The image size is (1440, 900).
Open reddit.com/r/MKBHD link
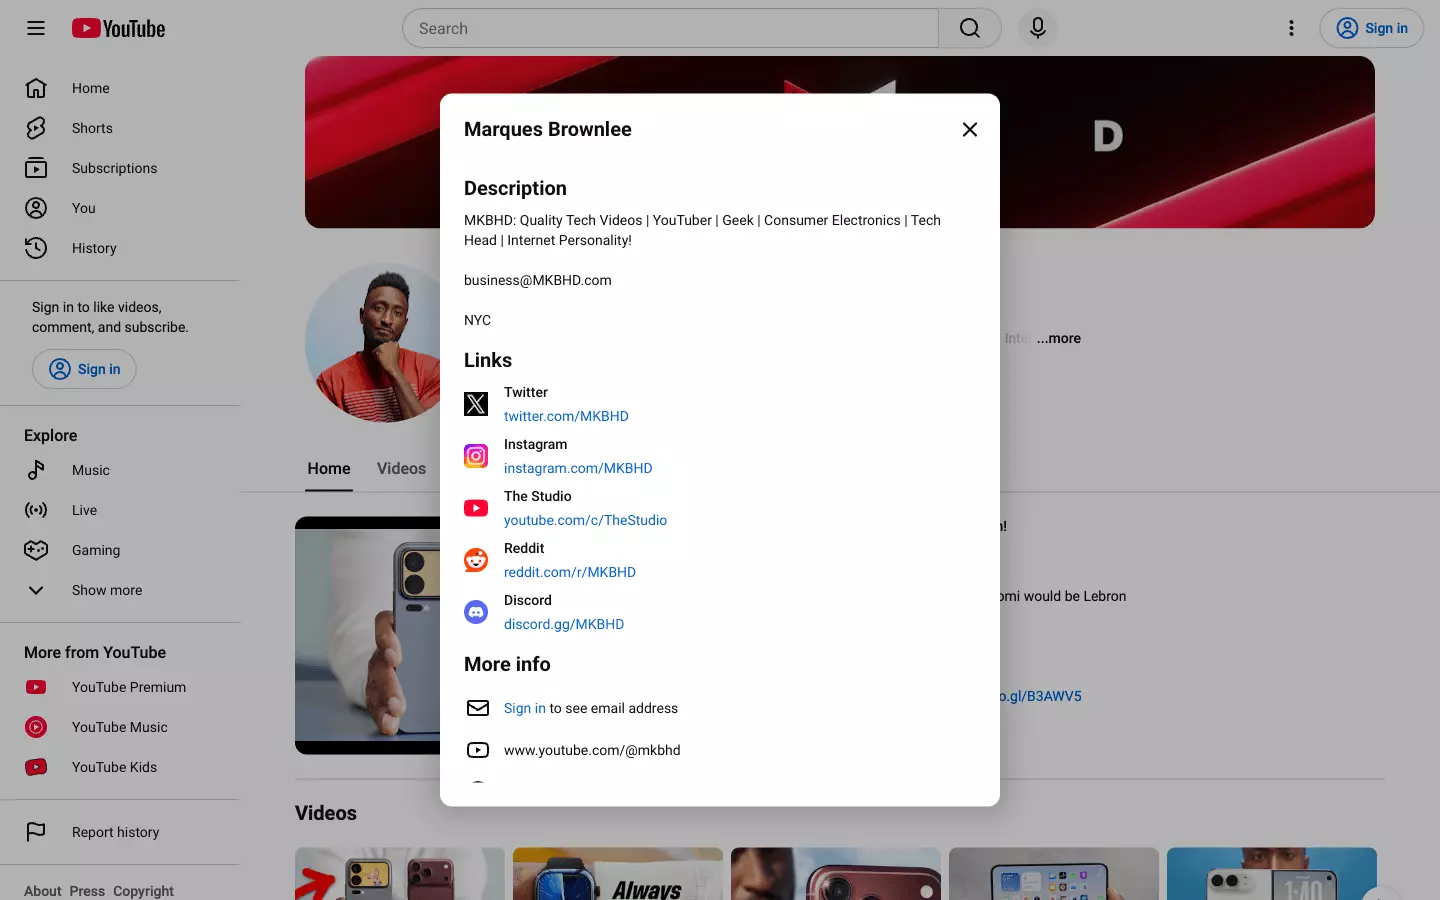tap(570, 572)
